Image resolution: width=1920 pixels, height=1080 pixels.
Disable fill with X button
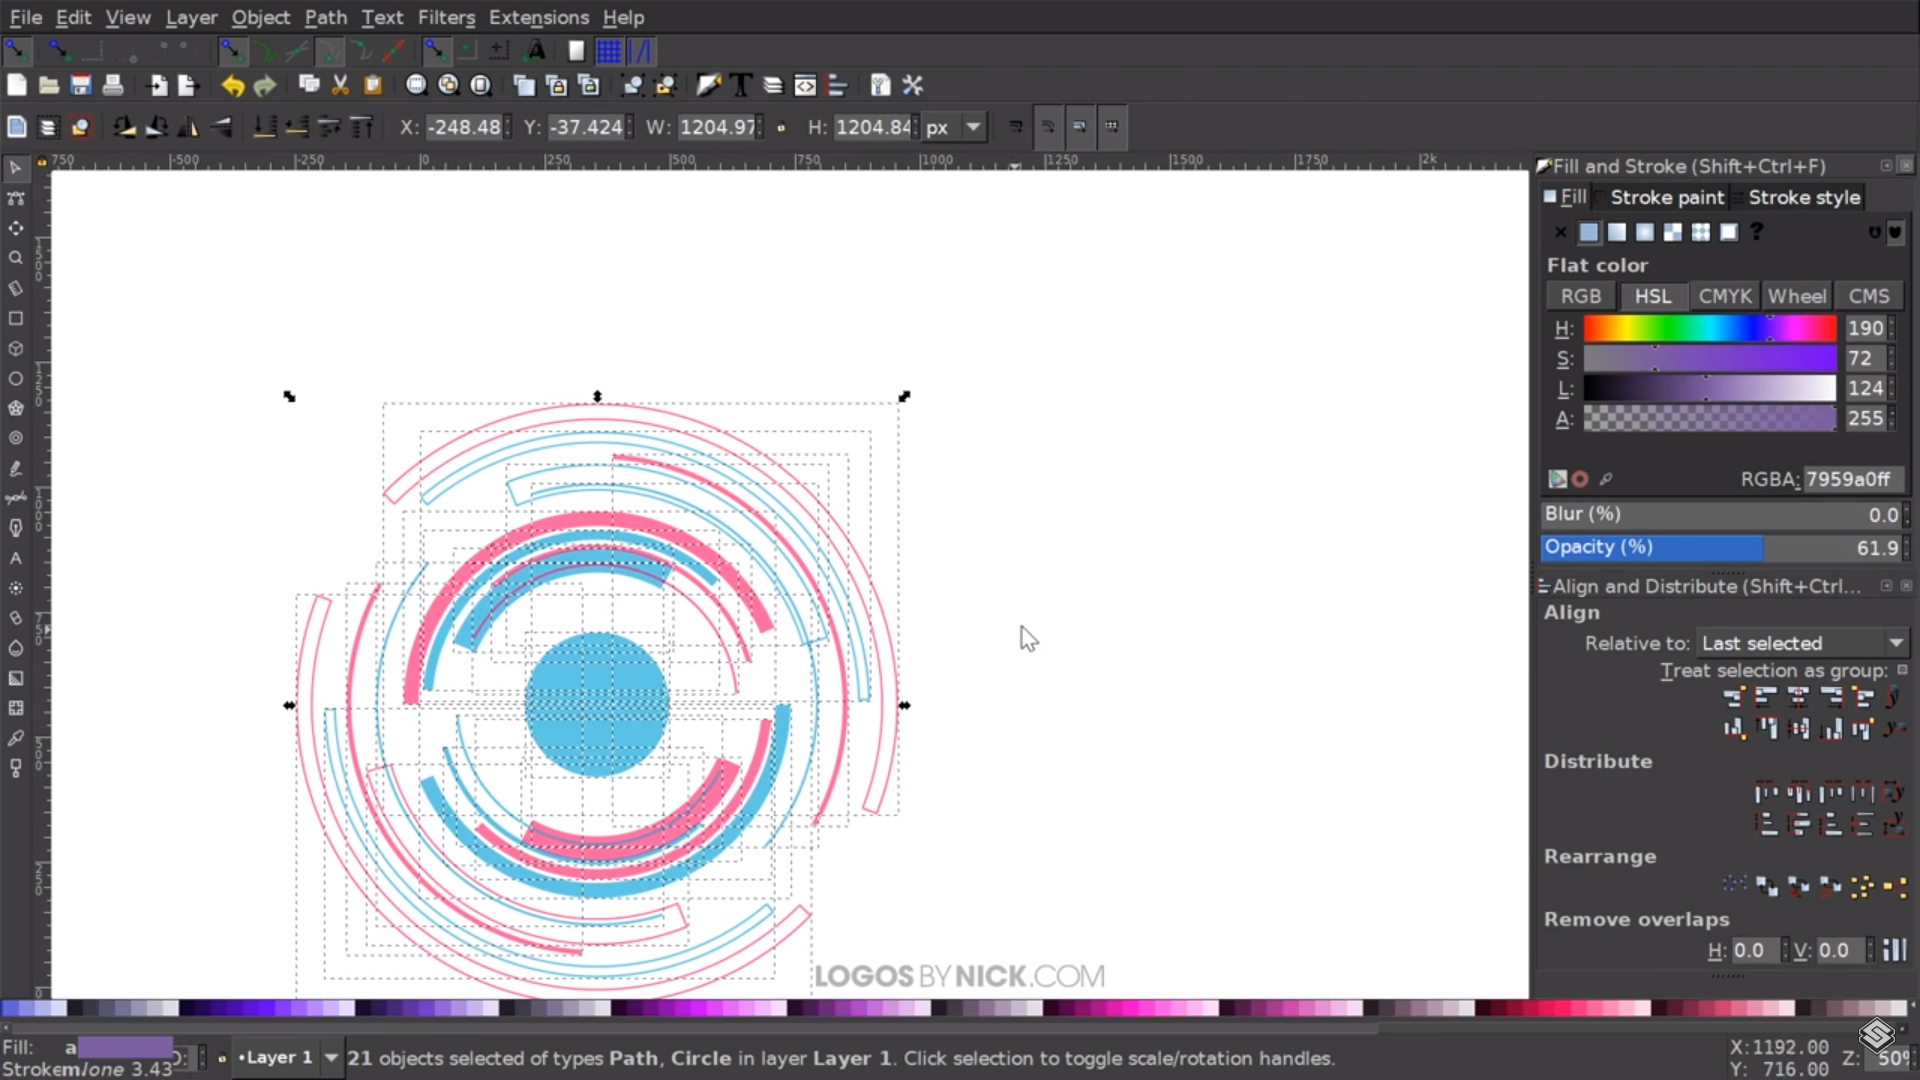point(1560,231)
